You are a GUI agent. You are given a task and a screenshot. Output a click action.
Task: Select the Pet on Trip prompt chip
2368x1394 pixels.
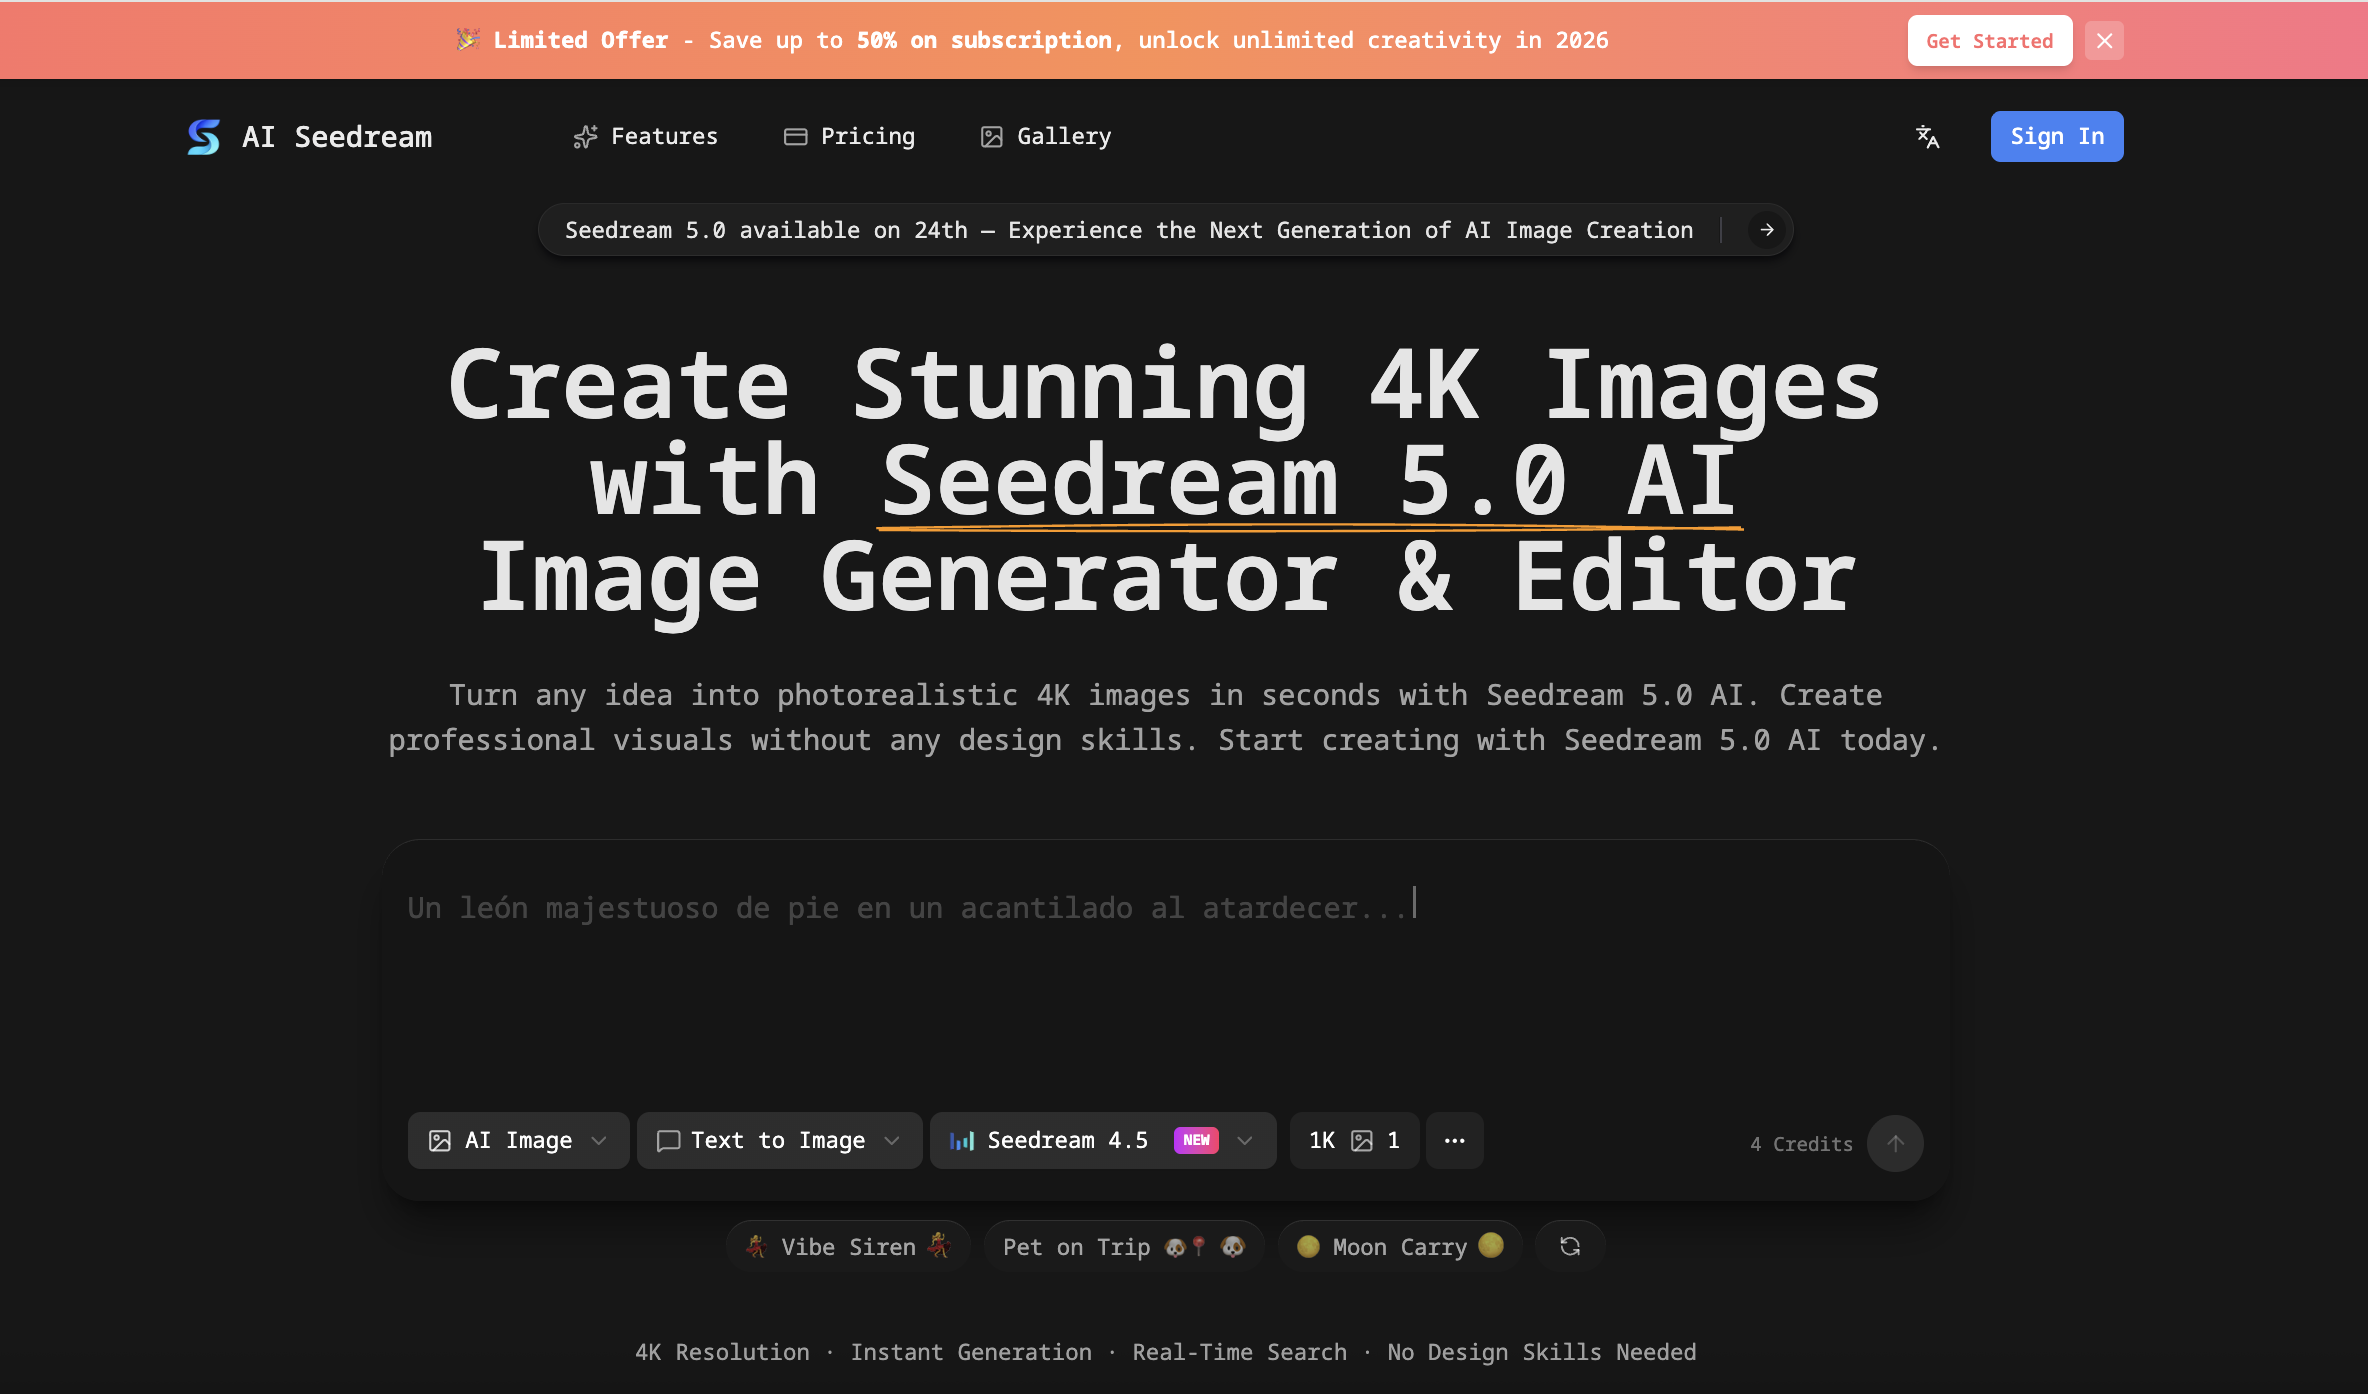[1122, 1246]
